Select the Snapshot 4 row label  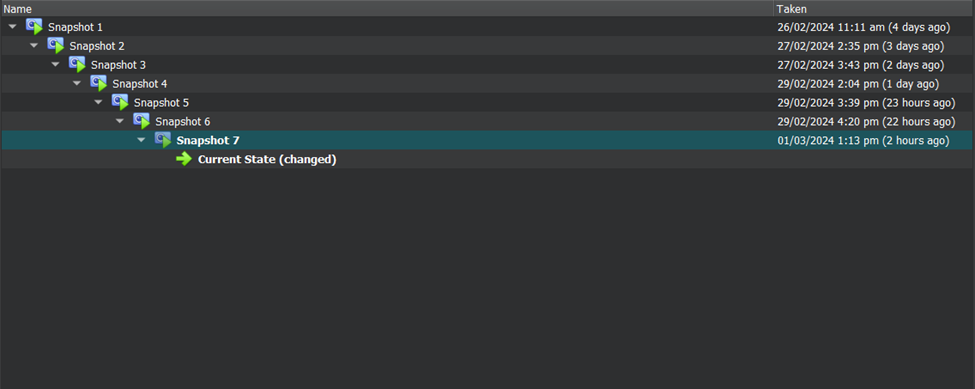140,84
